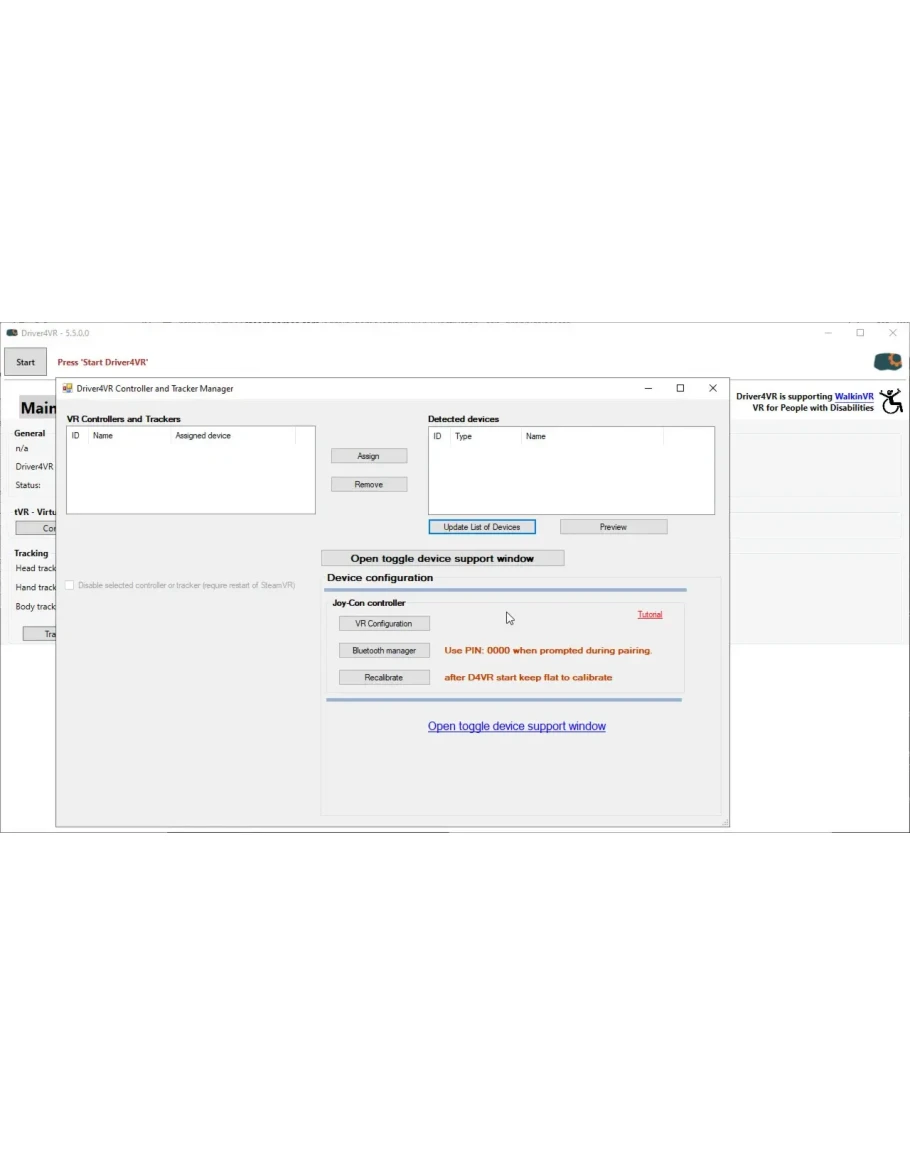Click the Driver4VR headset logo icon
Image resolution: width=910 pixels, height=1155 pixels.
(887, 362)
